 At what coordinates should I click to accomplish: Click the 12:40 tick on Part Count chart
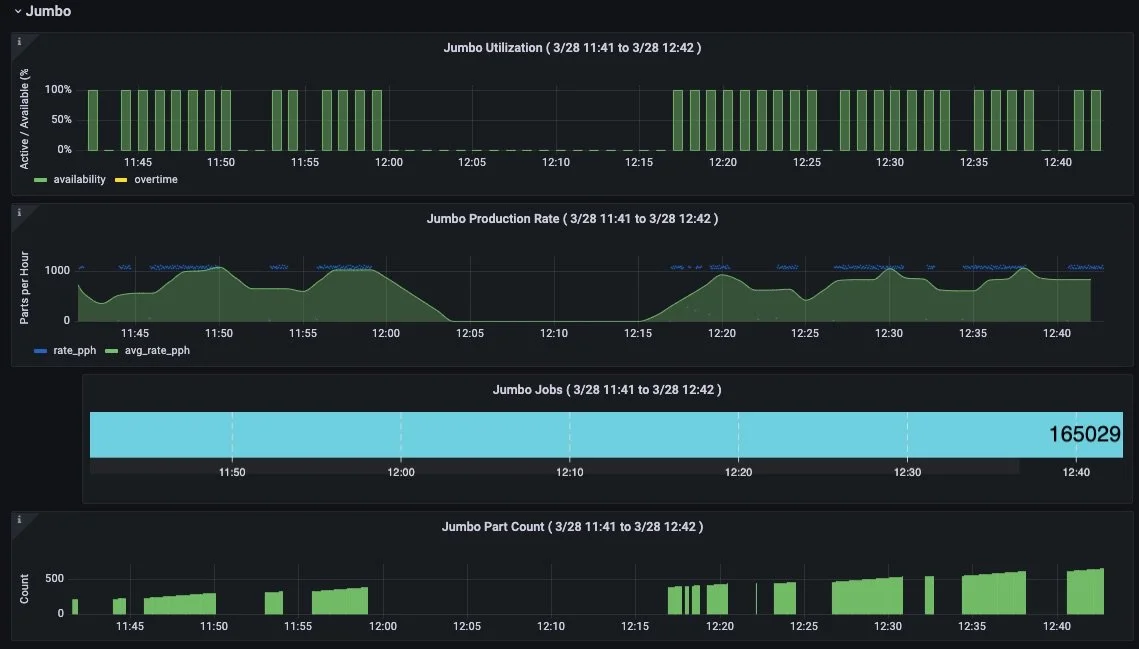click(x=1057, y=626)
